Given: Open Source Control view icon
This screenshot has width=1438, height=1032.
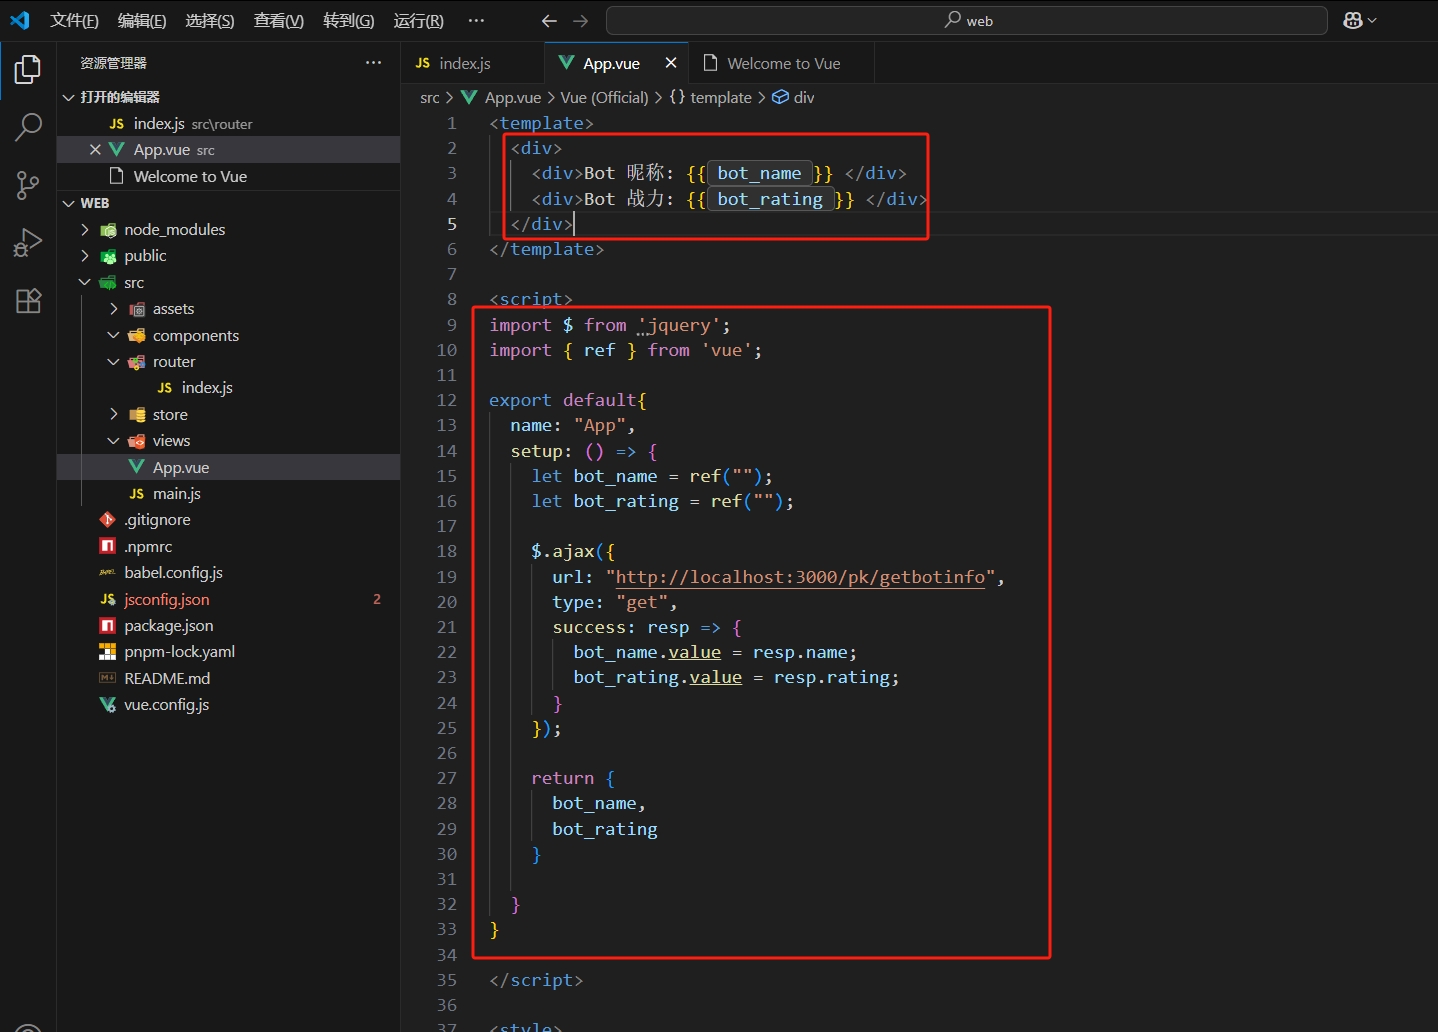Looking at the screenshot, I should coord(28,185).
